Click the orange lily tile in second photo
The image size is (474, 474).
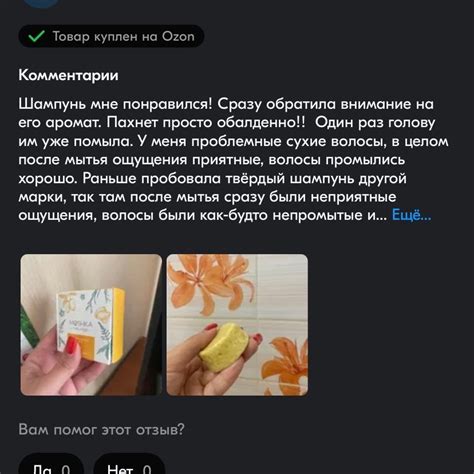coord(212,281)
